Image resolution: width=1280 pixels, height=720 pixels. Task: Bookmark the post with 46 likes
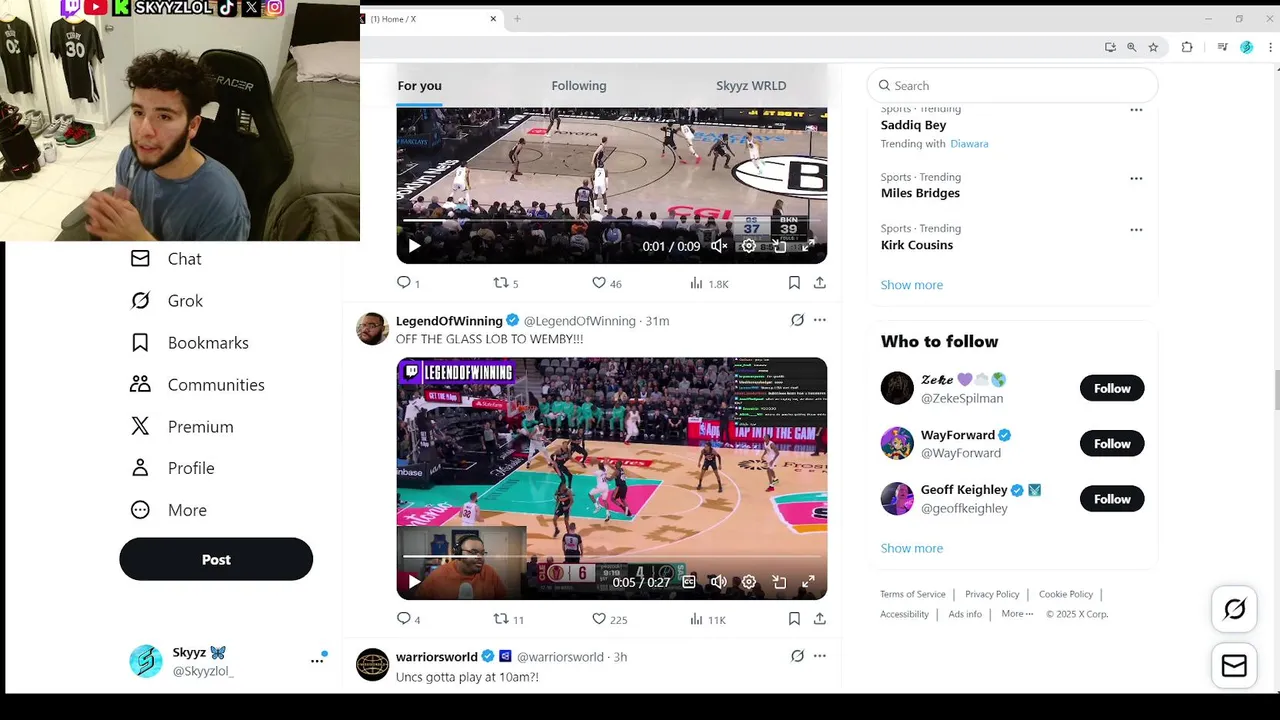pyautogui.click(x=794, y=284)
